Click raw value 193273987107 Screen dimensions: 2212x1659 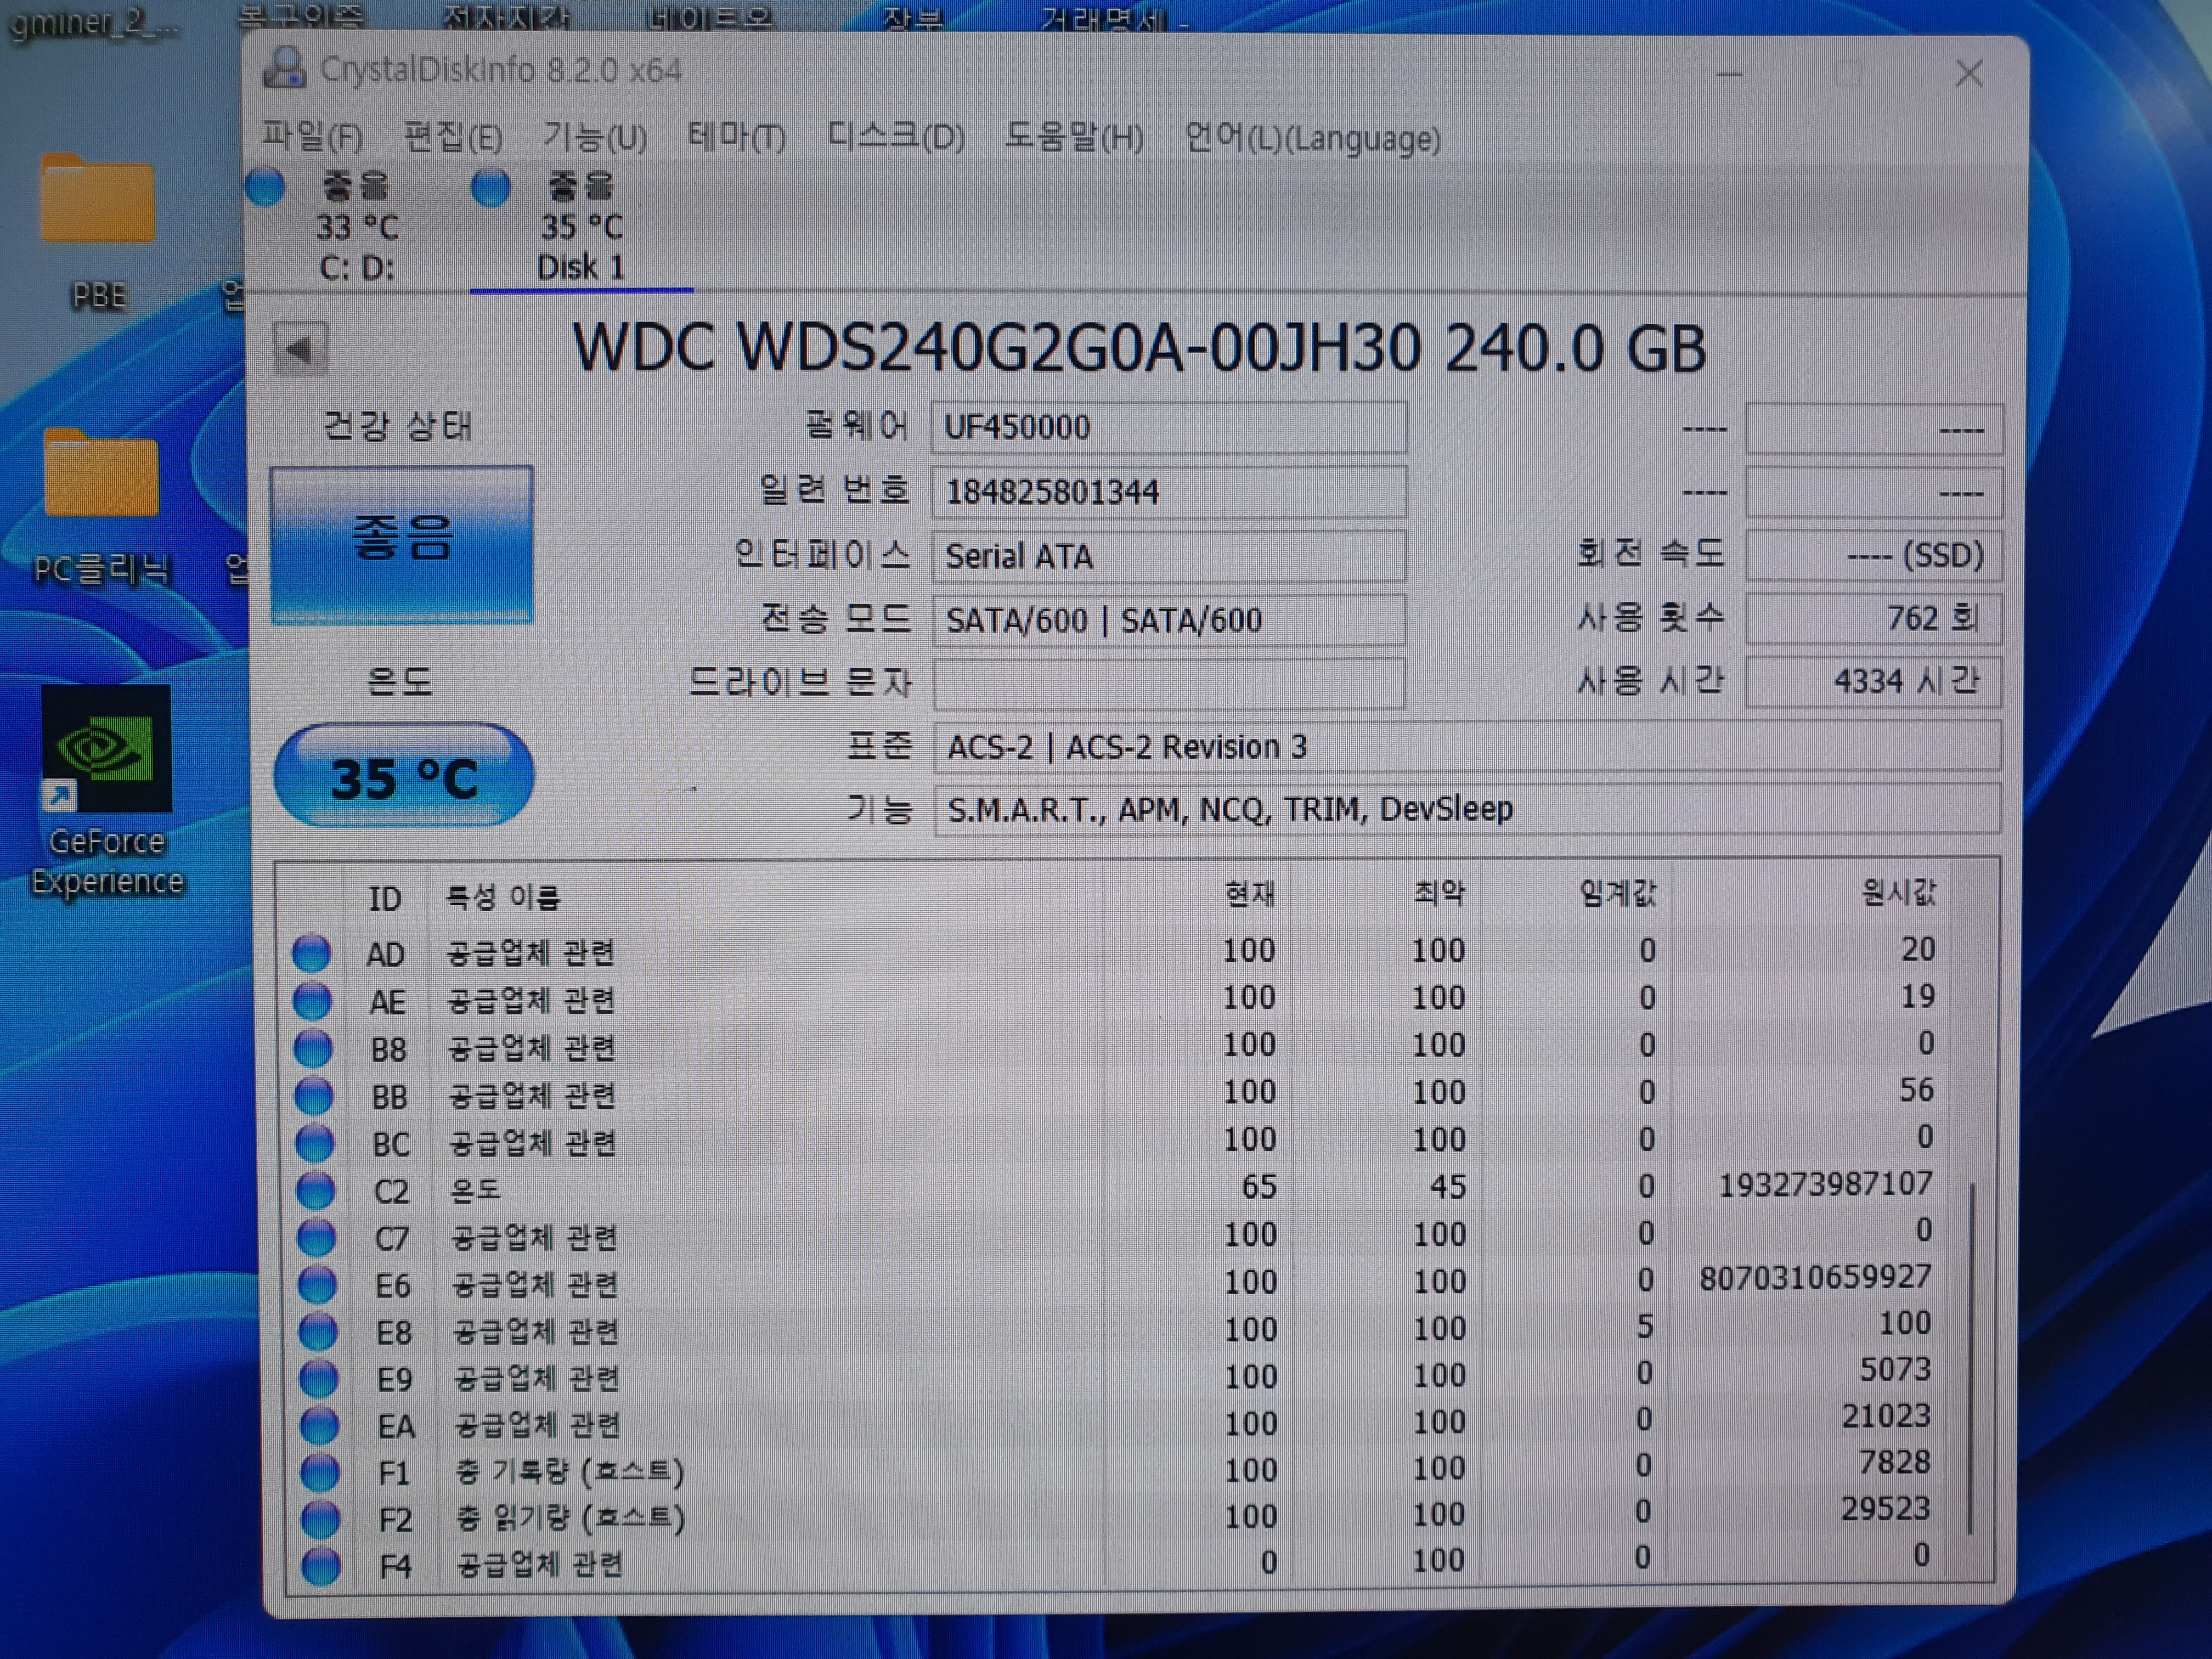click(1825, 1184)
